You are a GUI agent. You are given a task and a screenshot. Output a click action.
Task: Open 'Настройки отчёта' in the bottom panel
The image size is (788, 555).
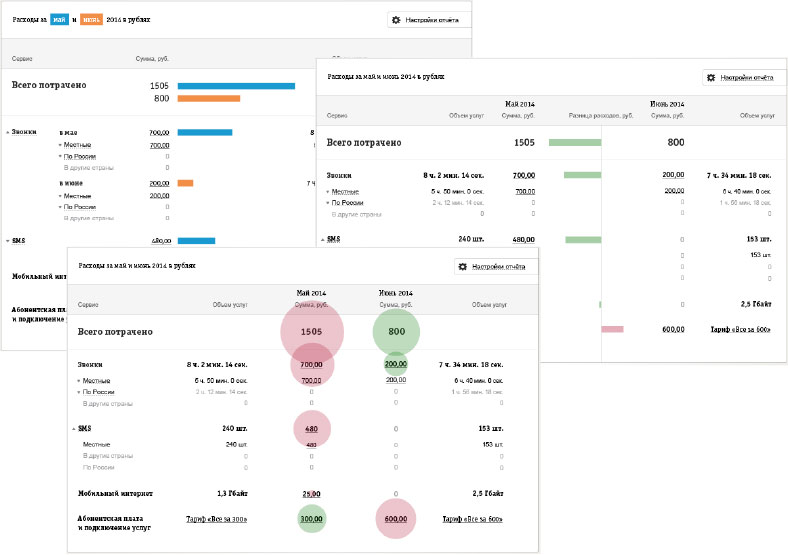496,267
